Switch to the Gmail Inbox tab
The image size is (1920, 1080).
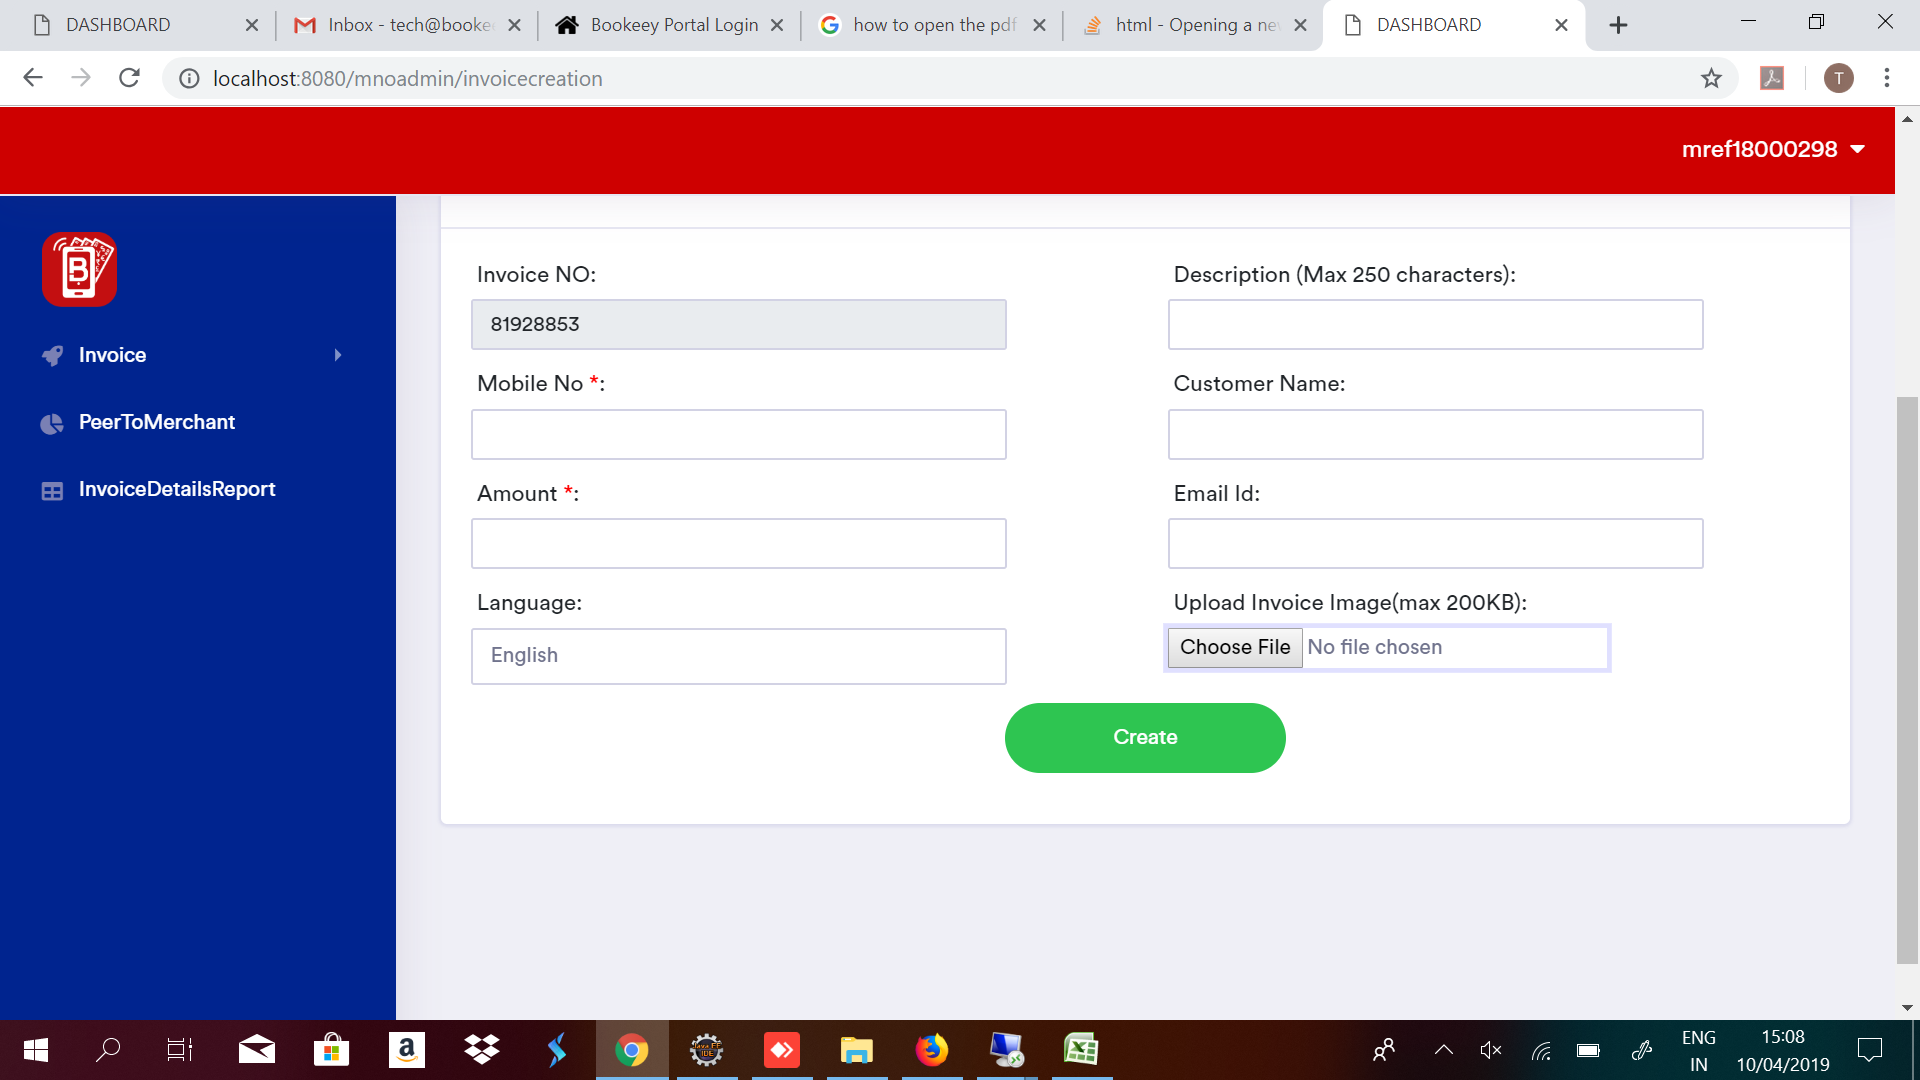pyautogui.click(x=408, y=25)
